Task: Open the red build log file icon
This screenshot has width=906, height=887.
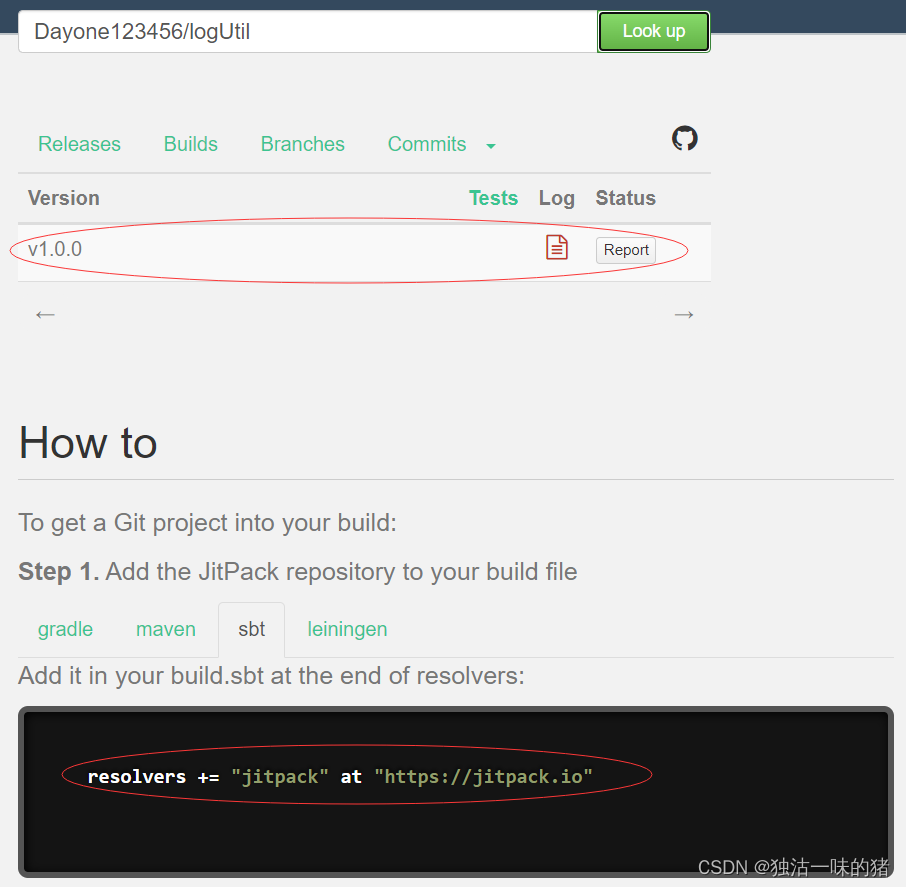Action: click(557, 247)
